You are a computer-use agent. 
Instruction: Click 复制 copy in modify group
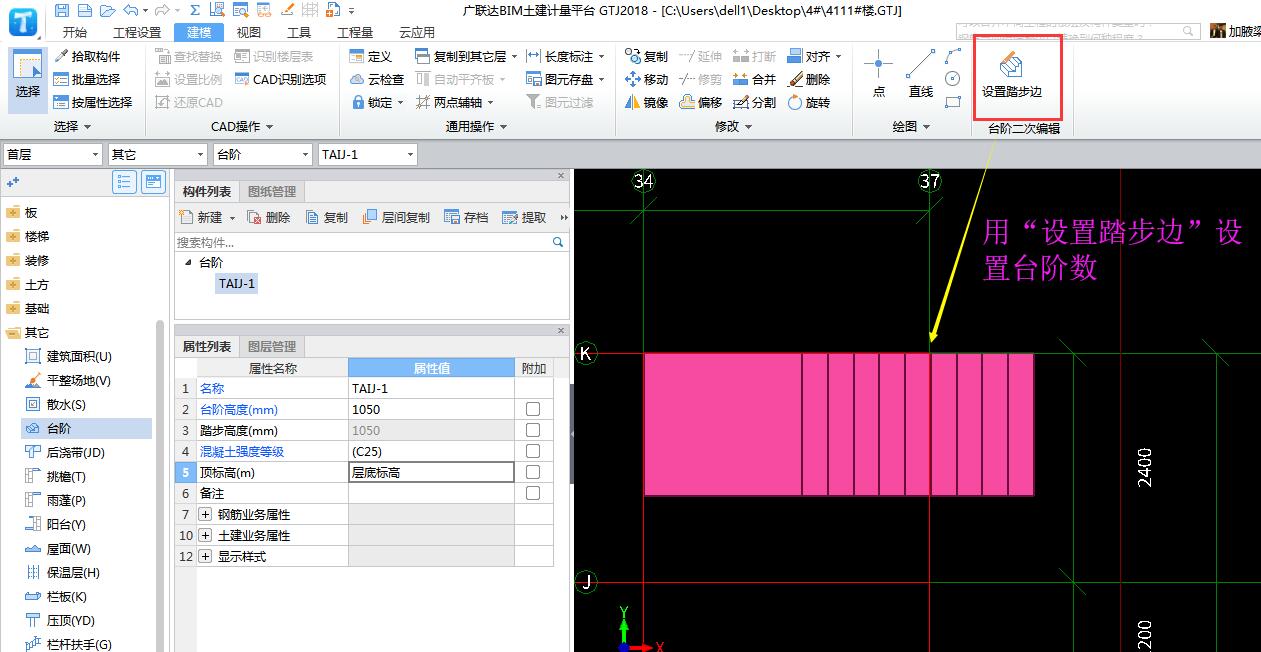646,56
